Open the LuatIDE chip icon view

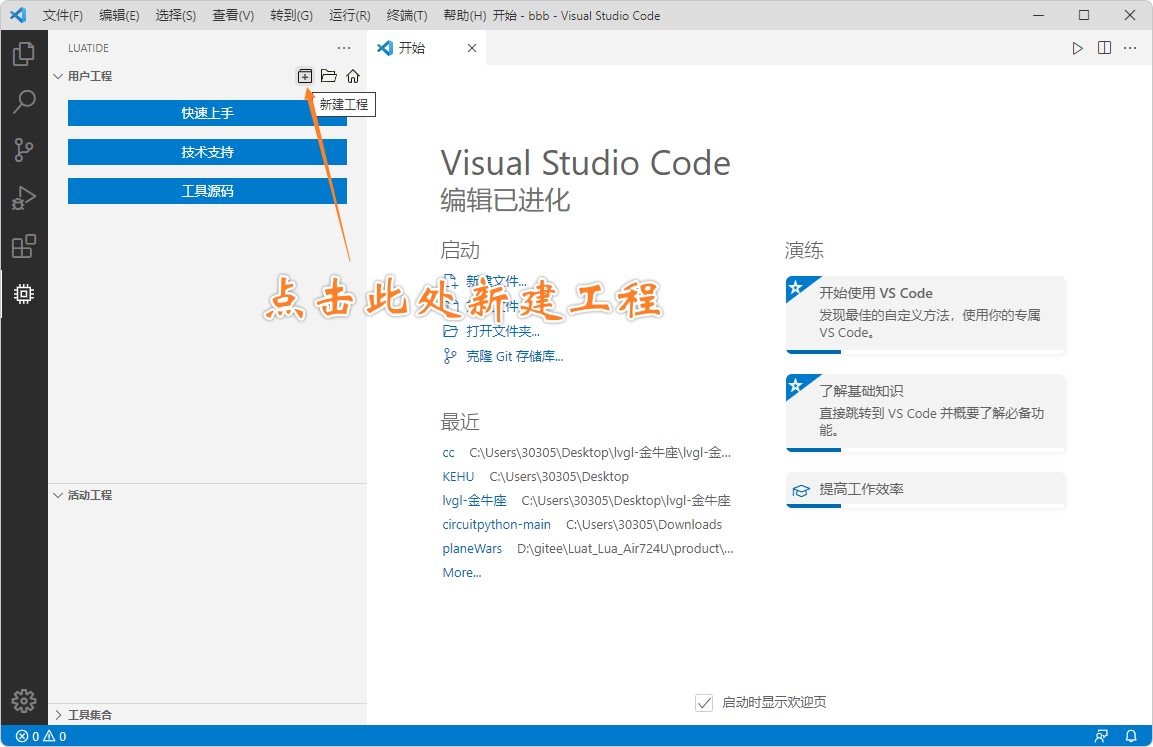24,294
